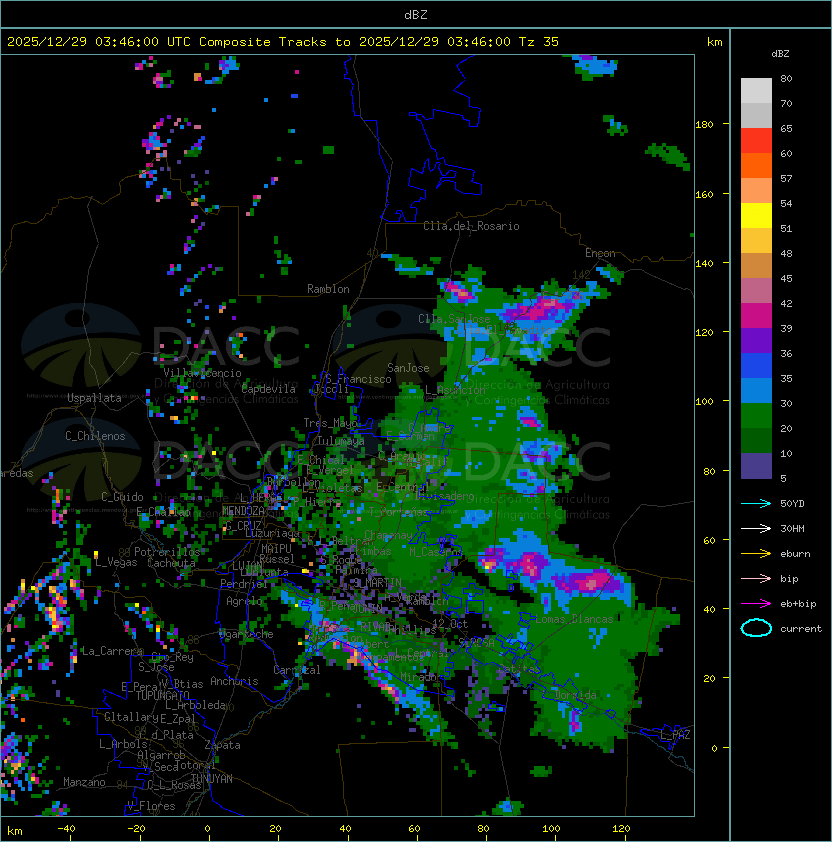Select the yellow eburn arrow legend entry
The height and width of the screenshot is (842, 832).
[x=756, y=553]
